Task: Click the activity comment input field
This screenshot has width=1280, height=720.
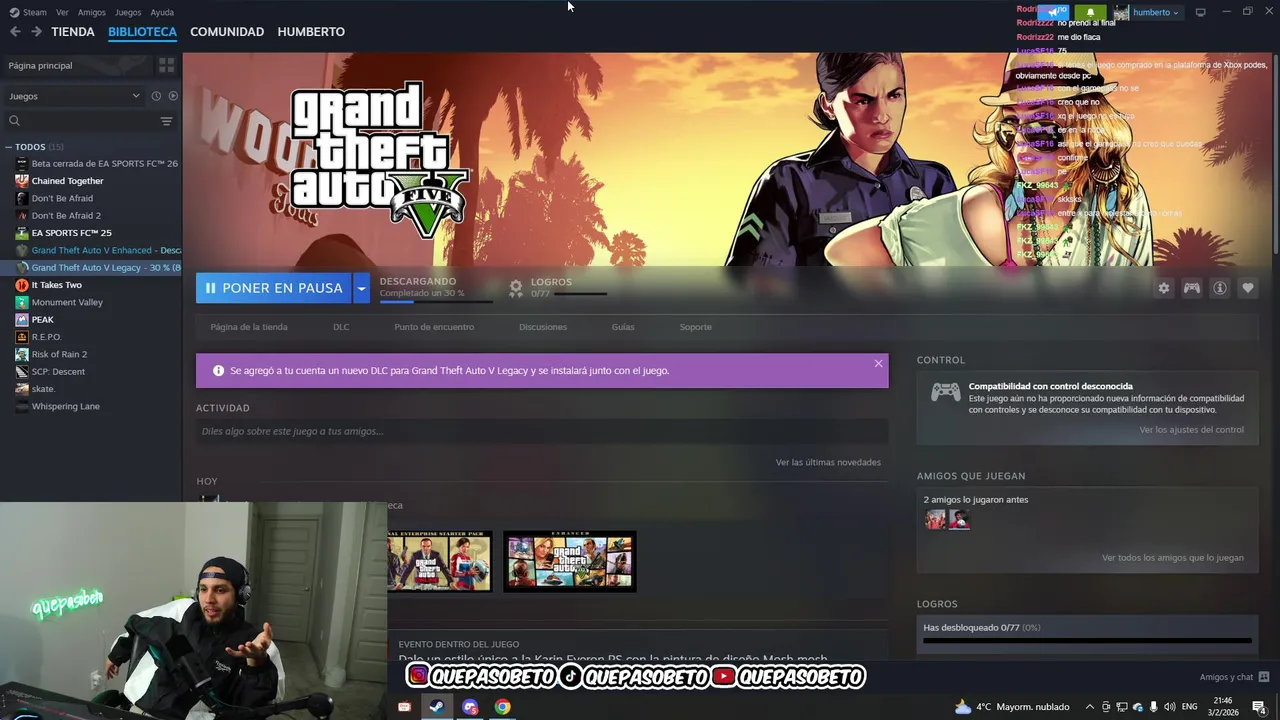Action: [x=542, y=431]
